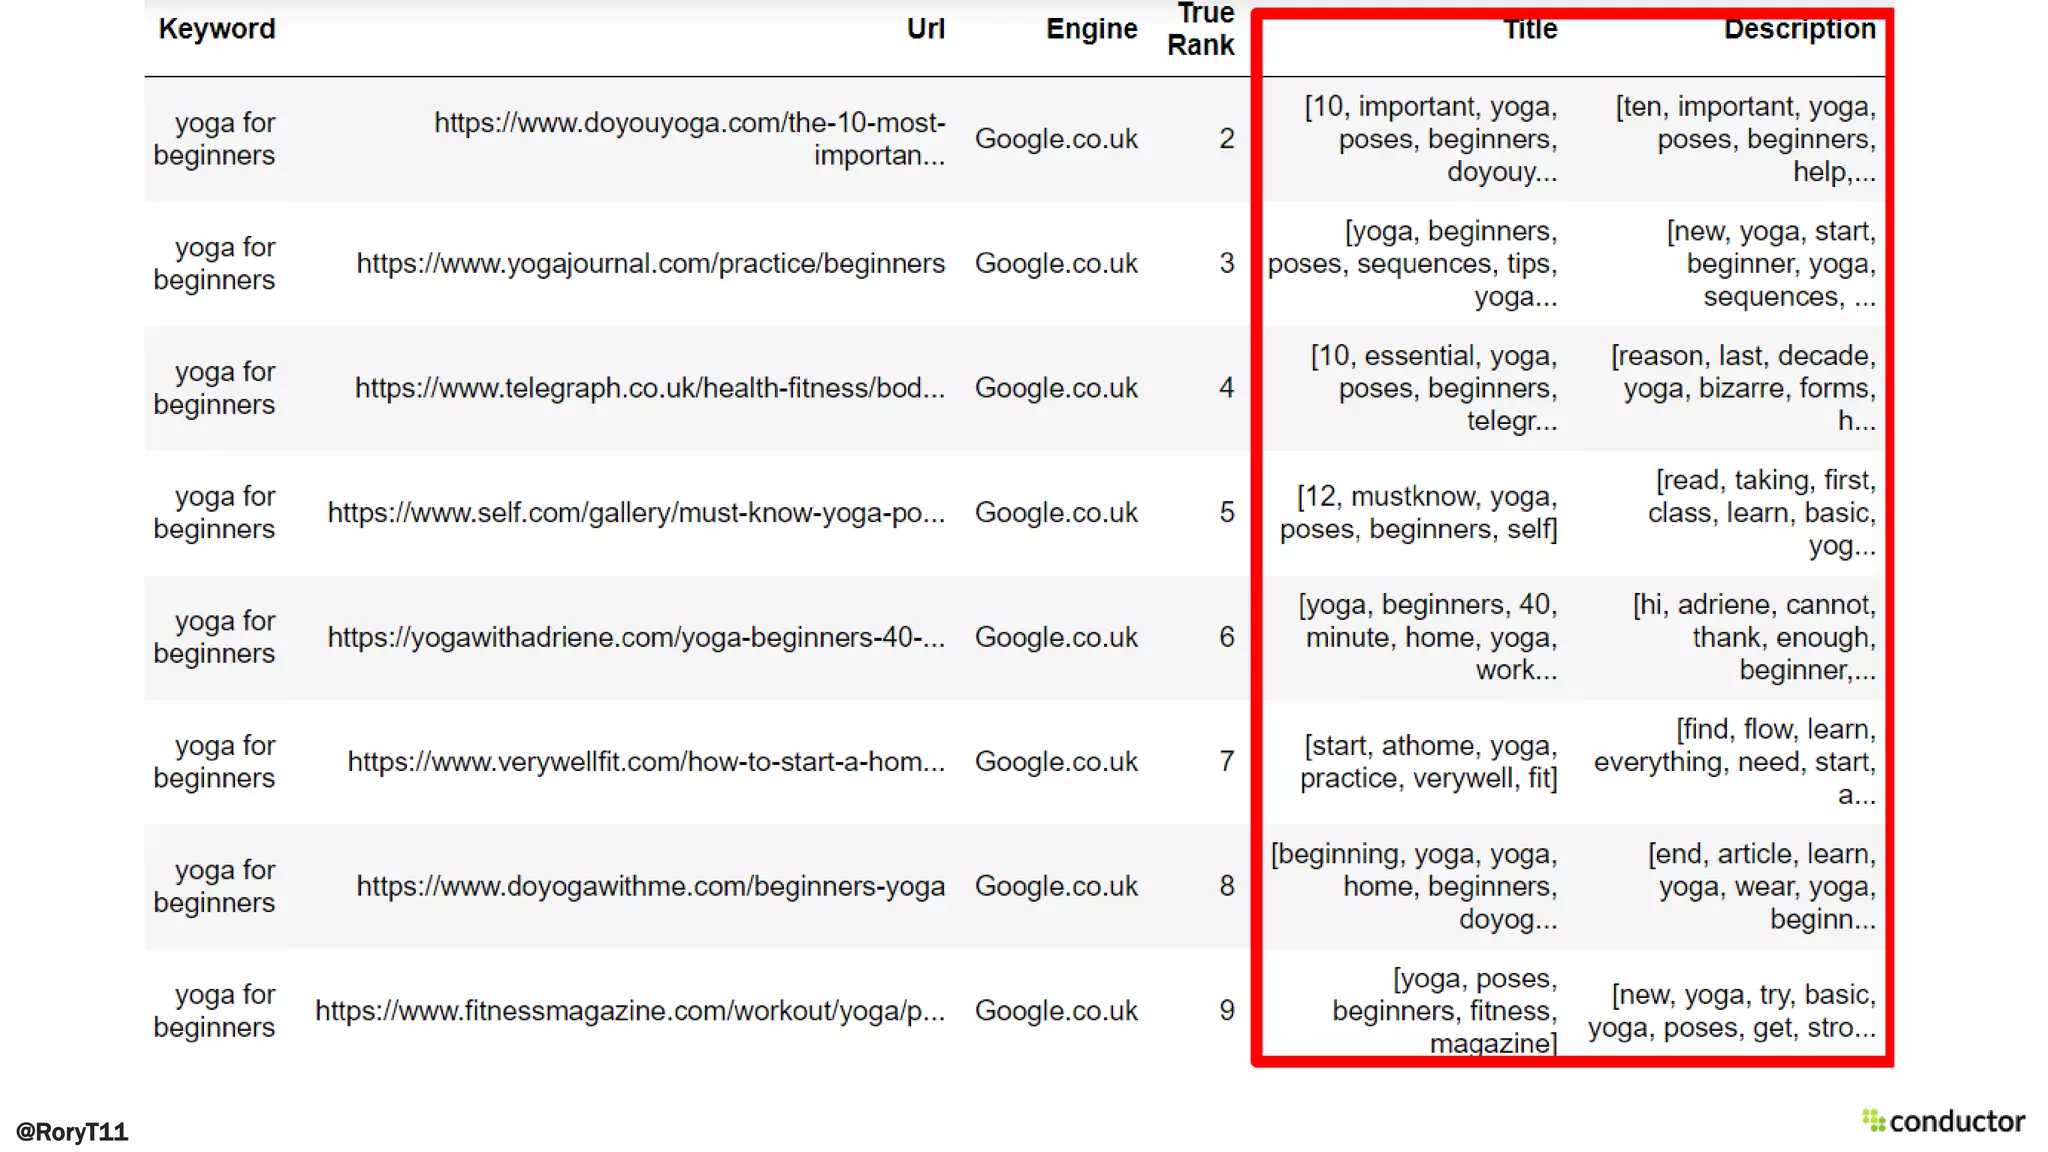Select the Google.co.uk cell in rank 9 row
Screen dimensions: 2048x1152
(1056, 1011)
